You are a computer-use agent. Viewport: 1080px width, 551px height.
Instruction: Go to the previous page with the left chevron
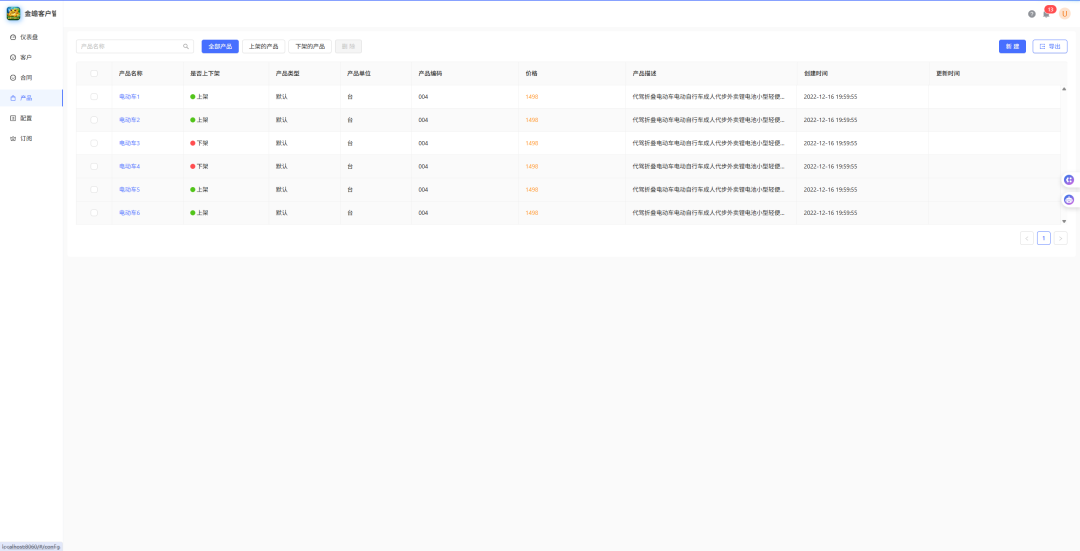(1027, 238)
